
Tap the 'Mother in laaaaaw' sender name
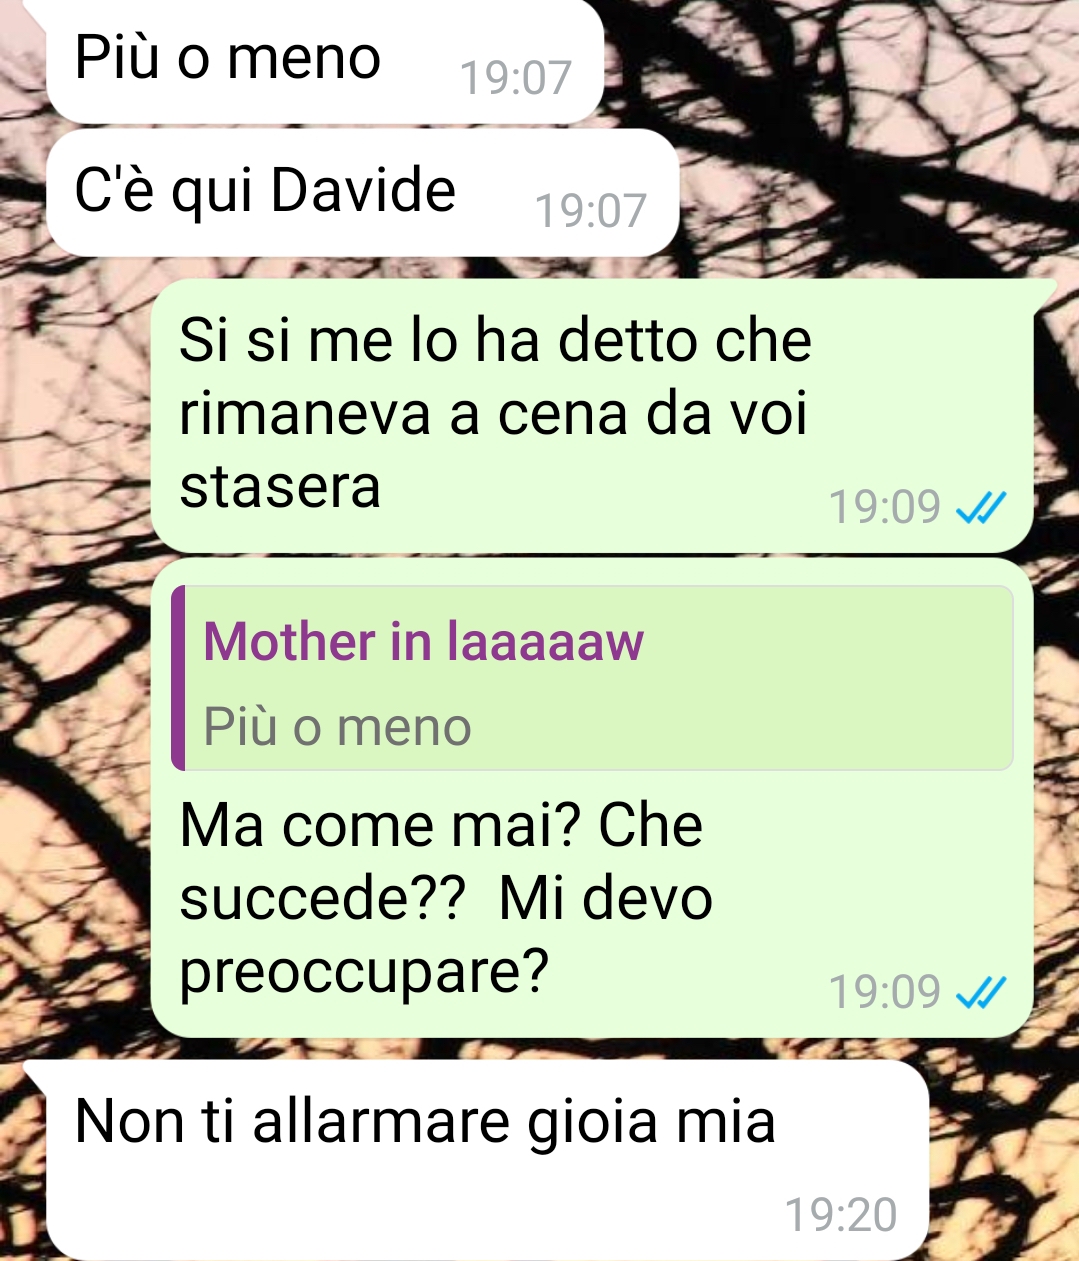pyautogui.click(x=423, y=641)
